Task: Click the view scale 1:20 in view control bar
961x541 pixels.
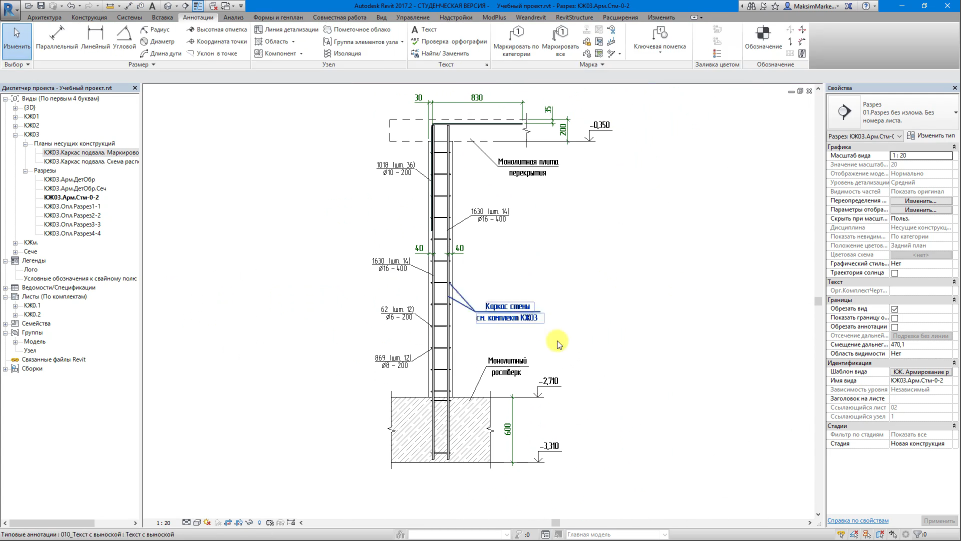Action: click(163, 523)
